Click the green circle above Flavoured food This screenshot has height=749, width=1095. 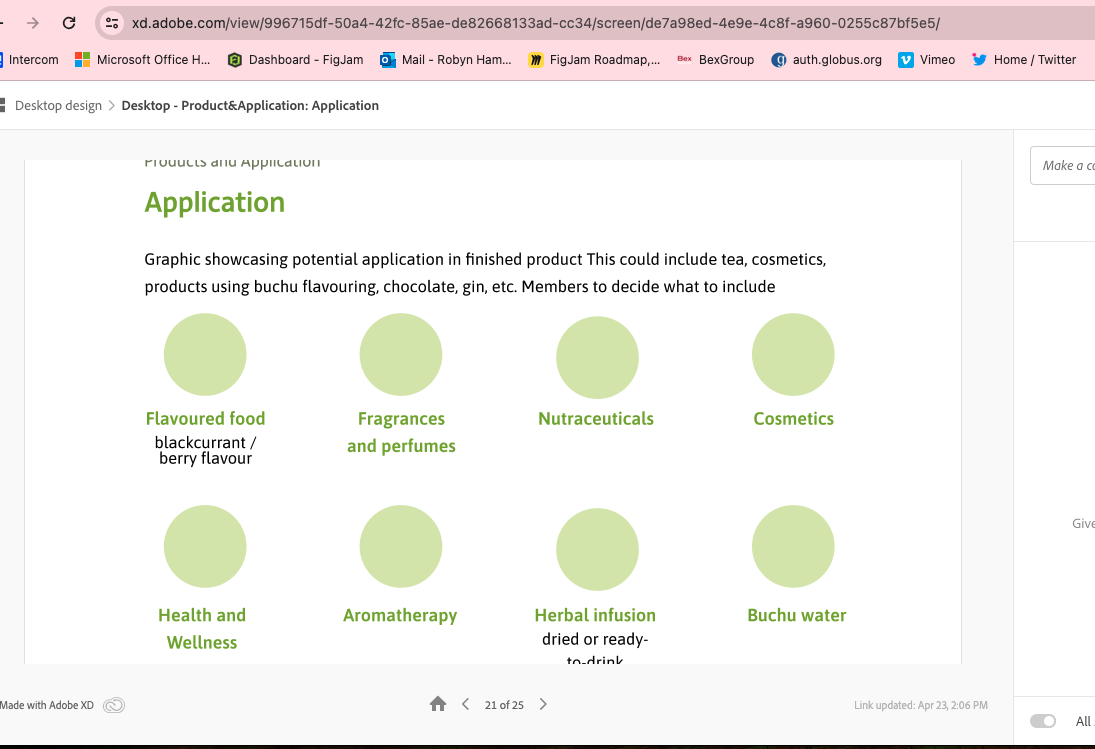tap(205, 355)
